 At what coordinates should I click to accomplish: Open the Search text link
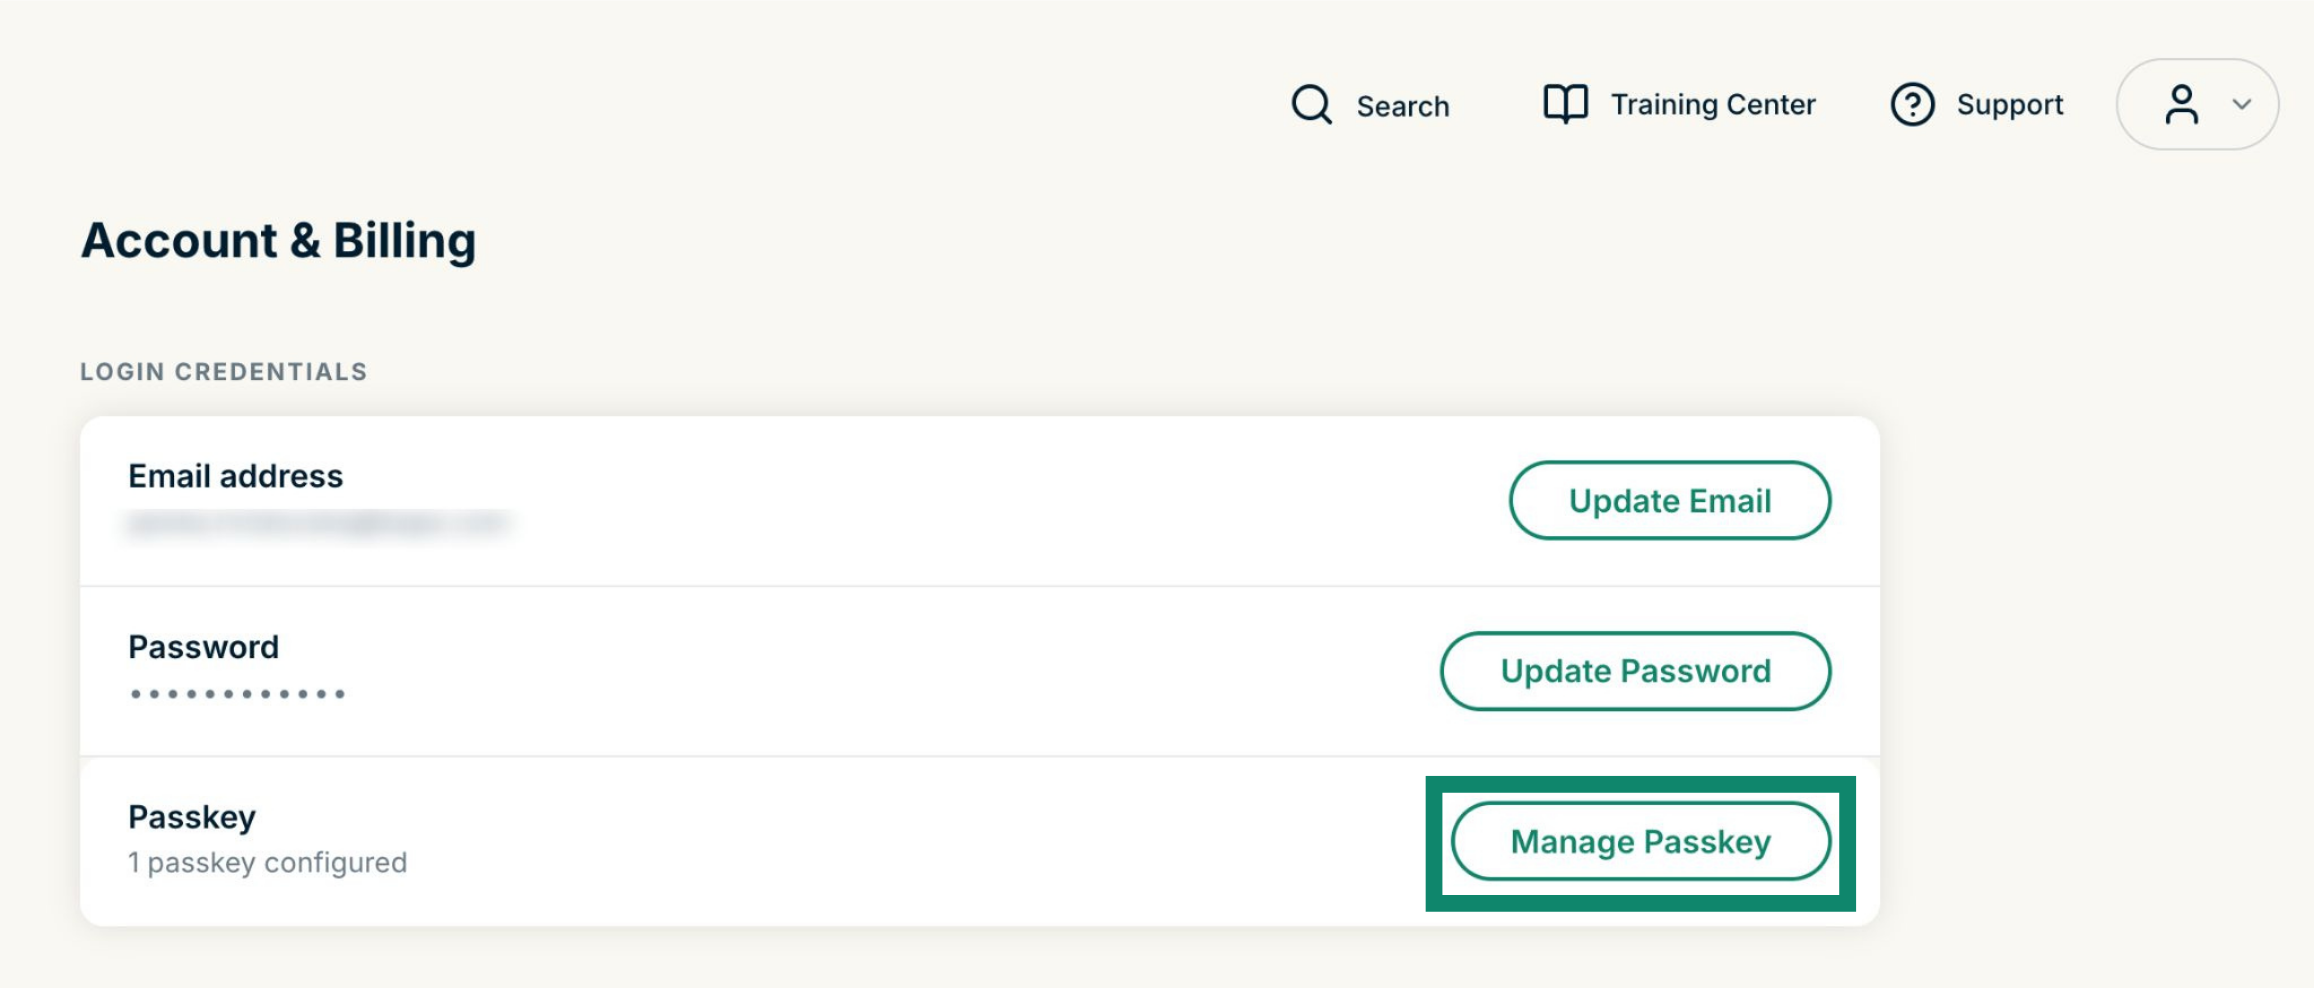coord(1402,106)
